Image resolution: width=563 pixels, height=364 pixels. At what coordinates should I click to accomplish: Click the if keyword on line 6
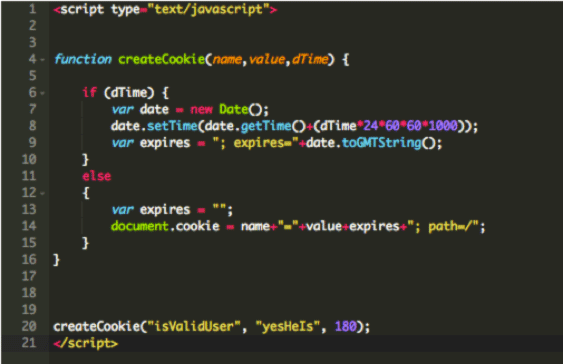tap(90, 92)
